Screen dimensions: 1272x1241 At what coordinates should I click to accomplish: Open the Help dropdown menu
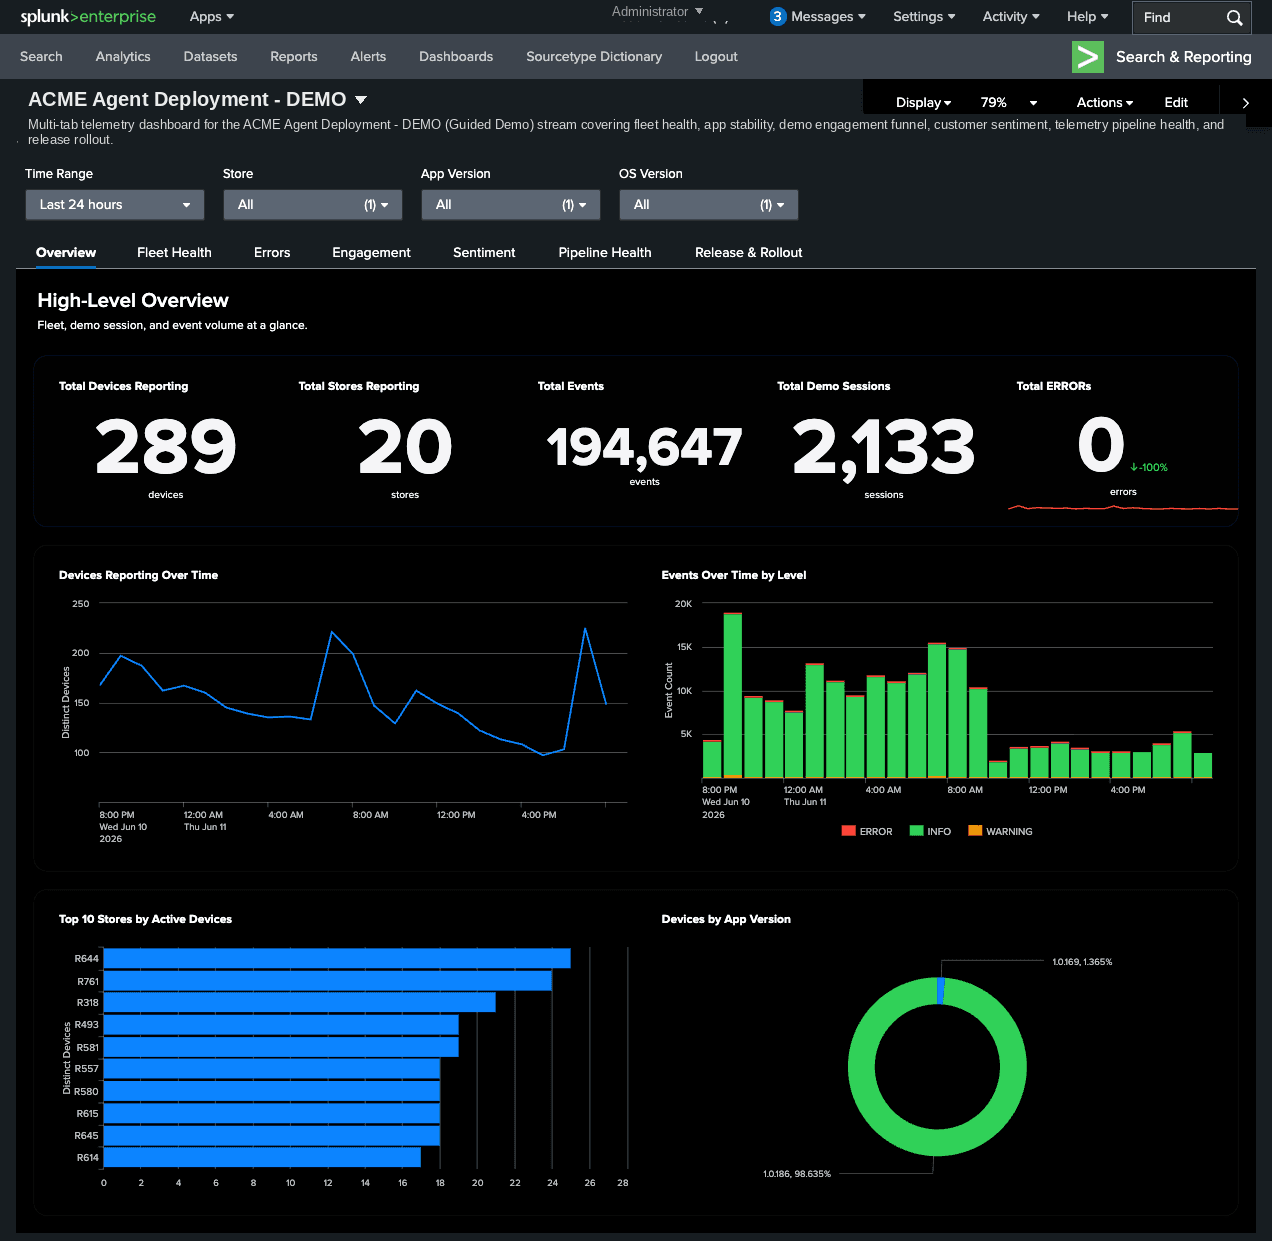[x=1087, y=17]
